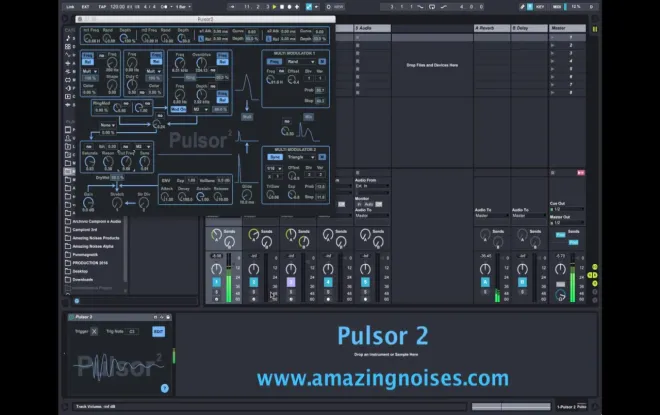Select Max for Live category icon
The height and width of the screenshot is (415, 660).
pyautogui.click(x=68, y=80)
